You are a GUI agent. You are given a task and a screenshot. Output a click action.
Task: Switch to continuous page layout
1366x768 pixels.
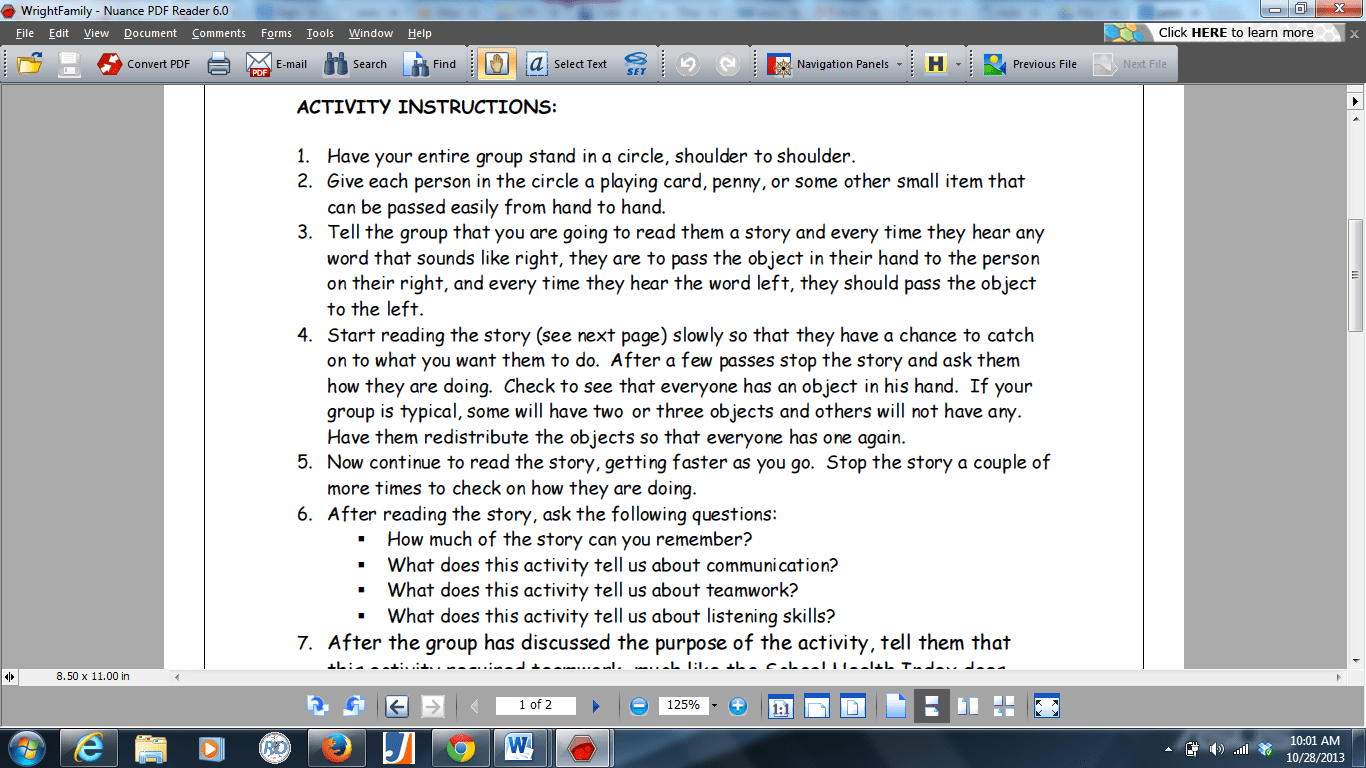(x=932, y=706)
